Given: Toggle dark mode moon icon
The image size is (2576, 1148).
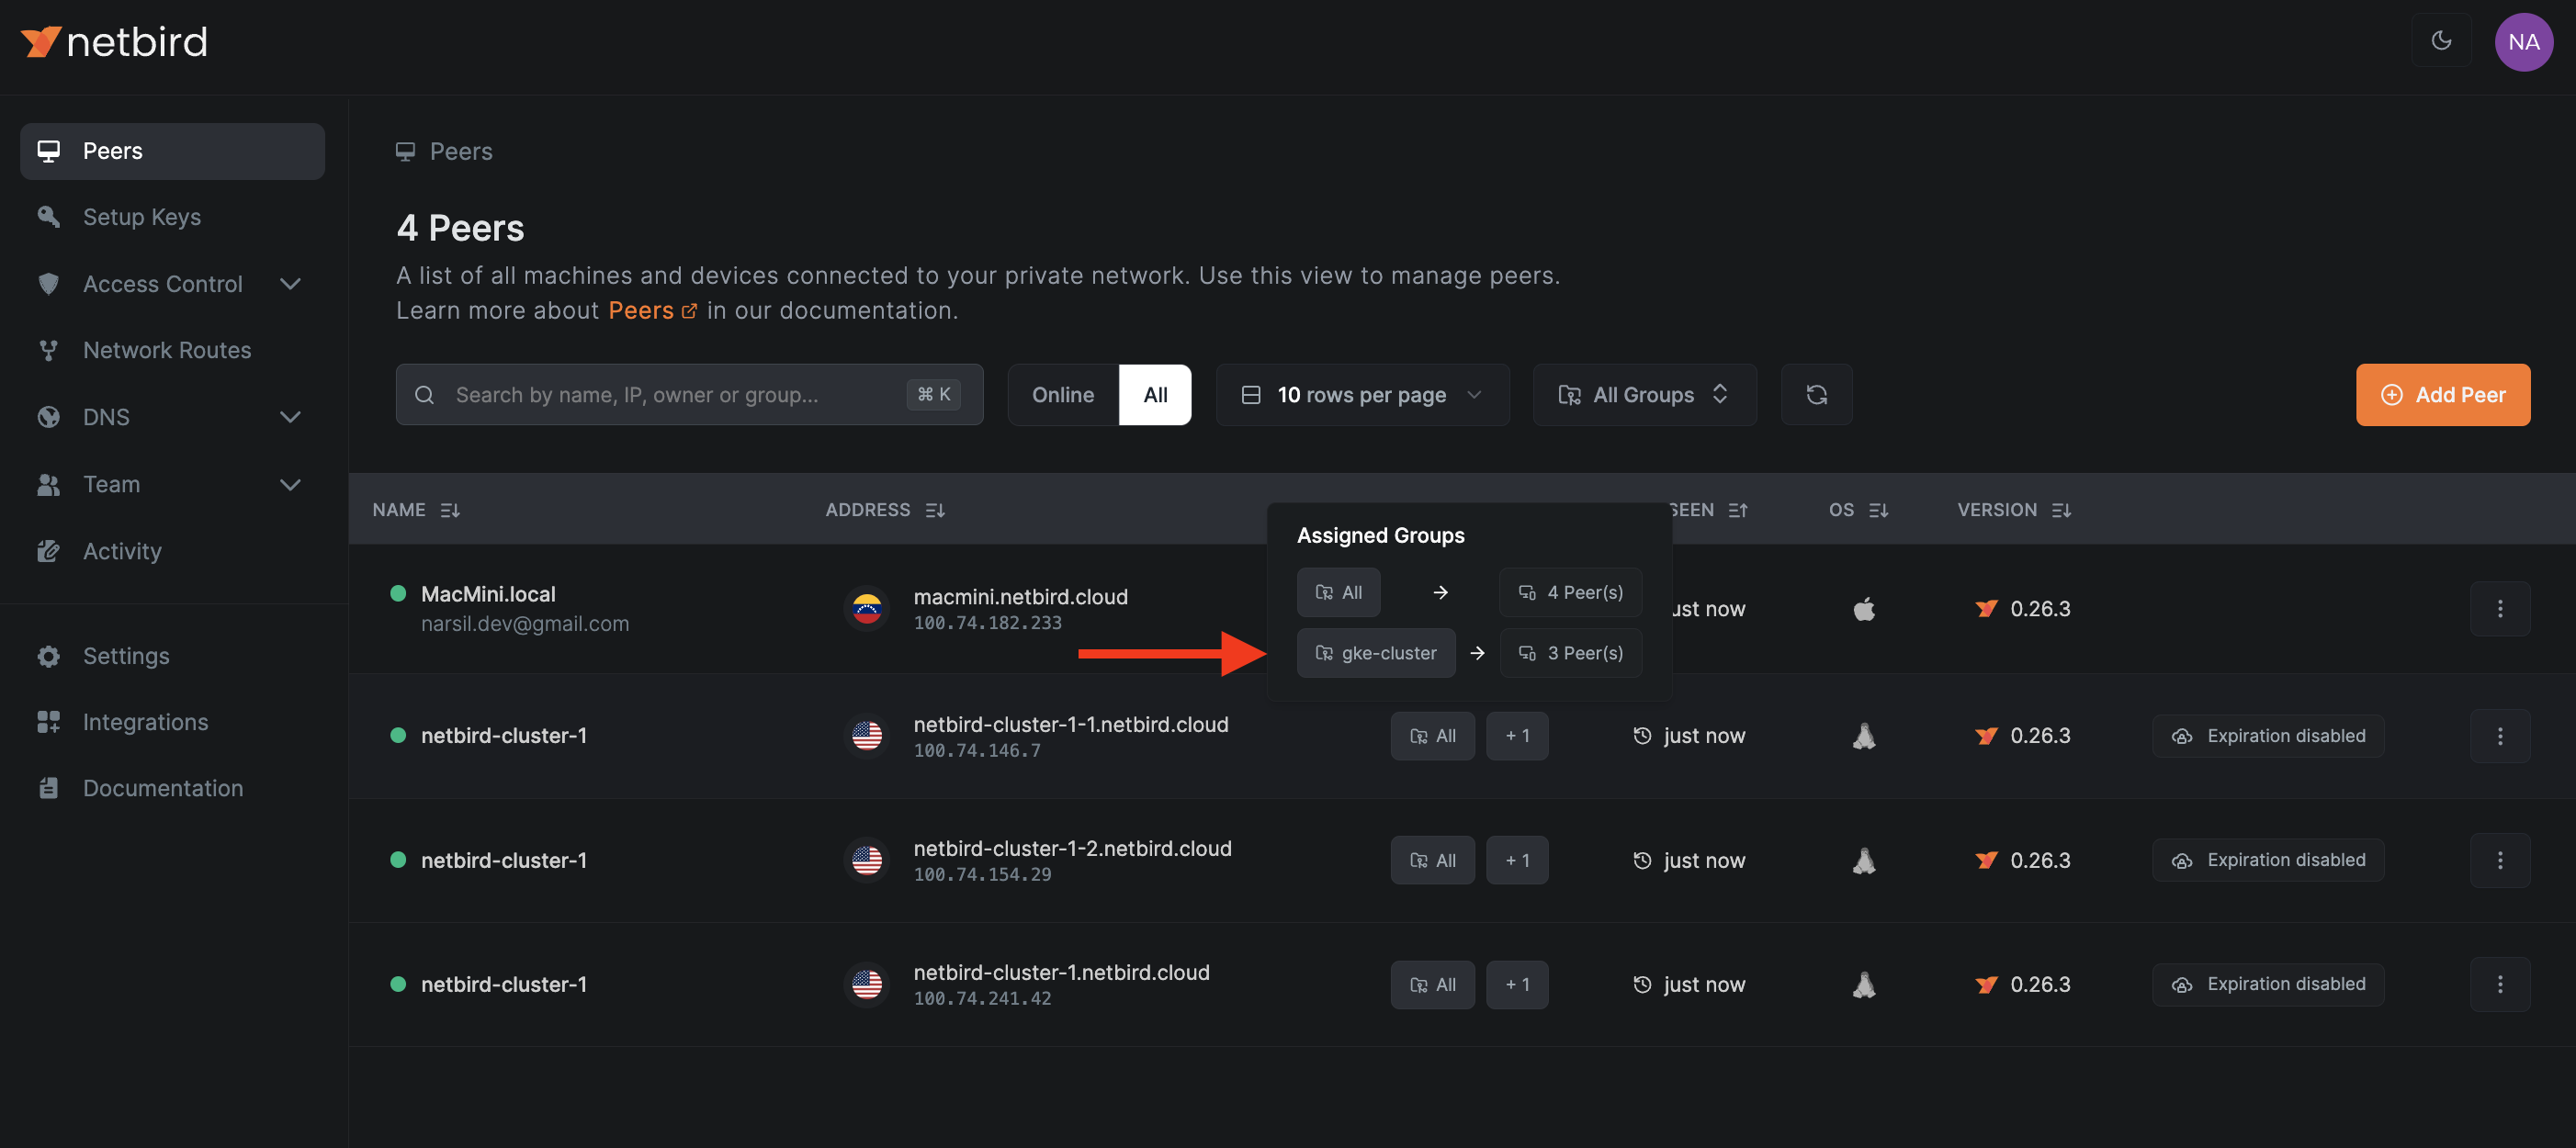Looking at the screenshot, I should [x=2441, y=41].
